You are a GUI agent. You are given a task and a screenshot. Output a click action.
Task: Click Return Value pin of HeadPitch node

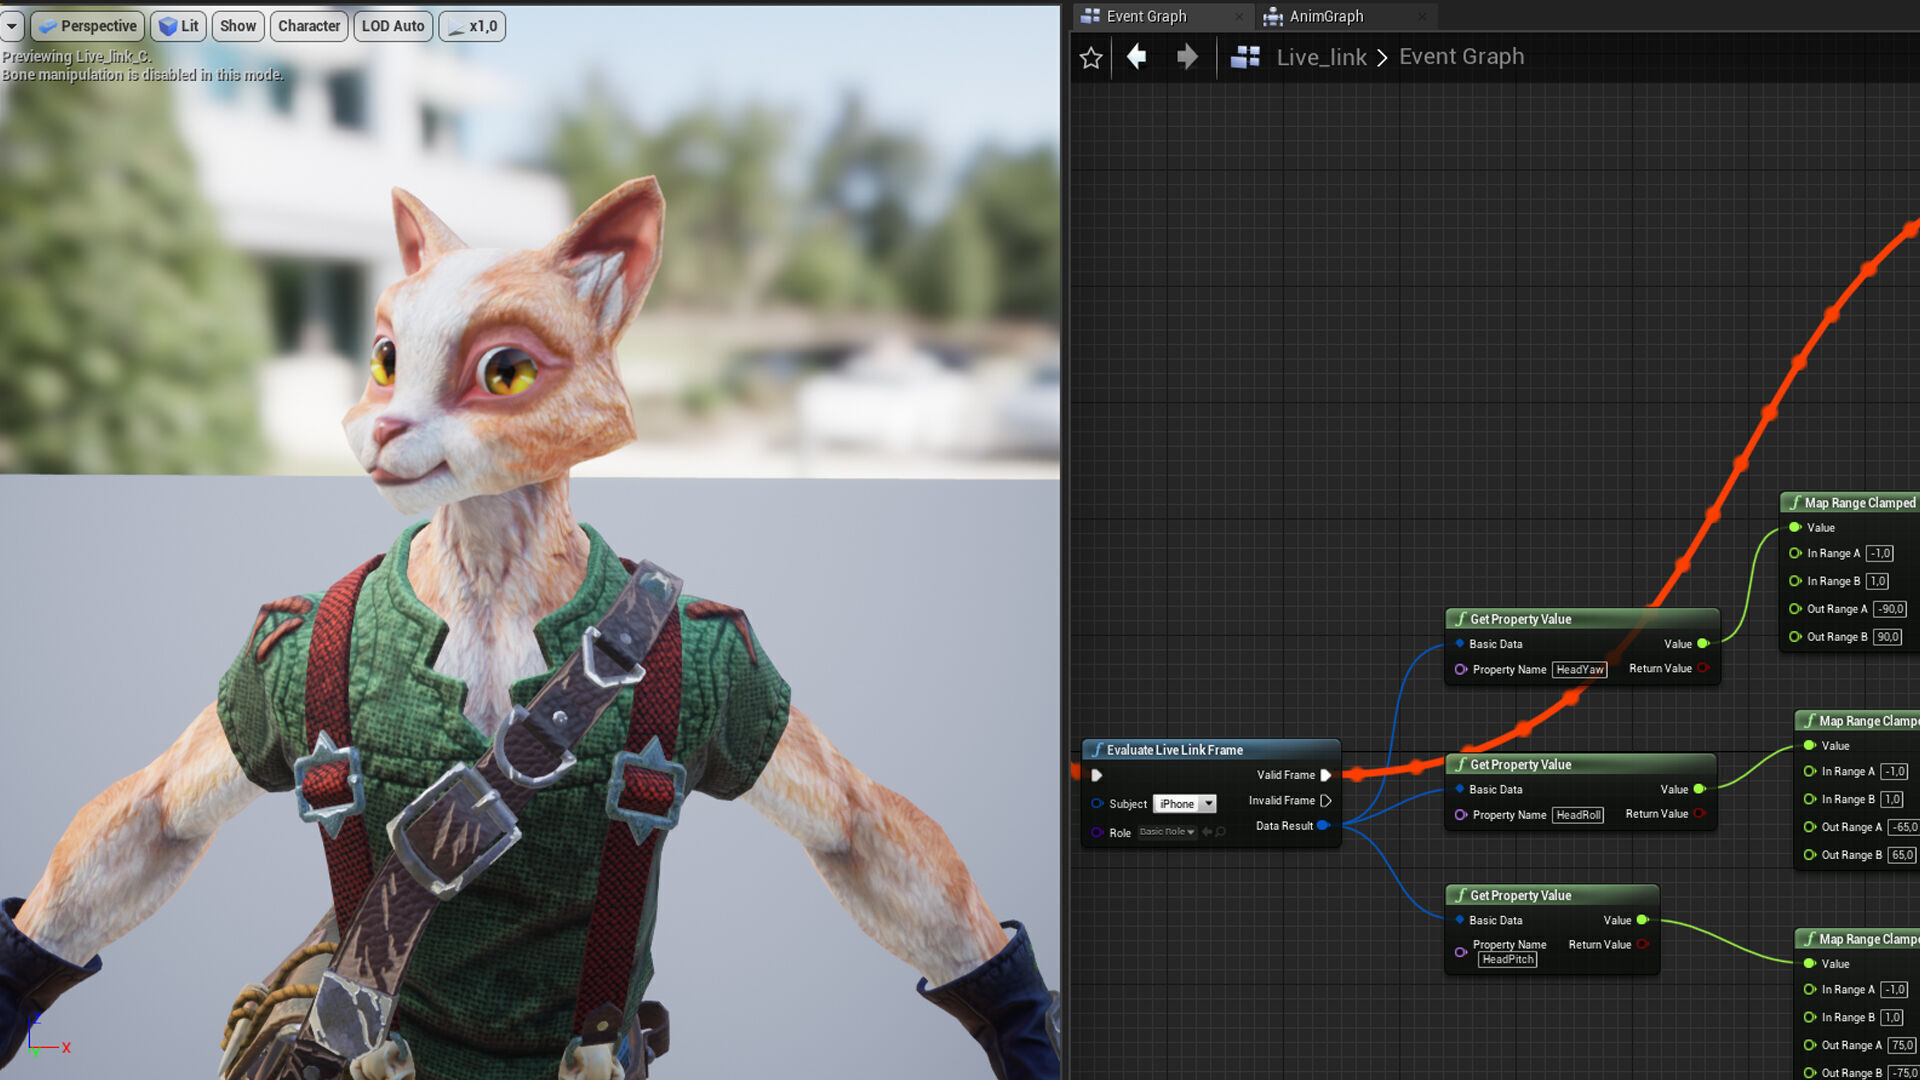pos(1641,945)
